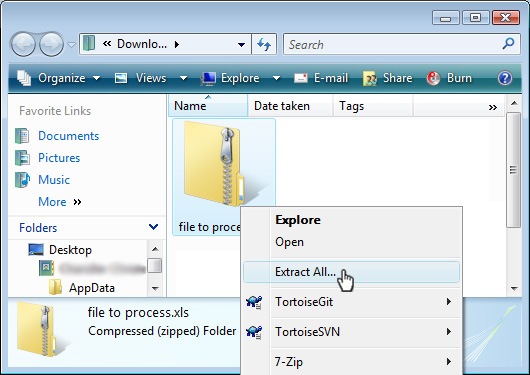Refresh the folder with the refresh button
530x375 pixels.
(x=264, y=44)
